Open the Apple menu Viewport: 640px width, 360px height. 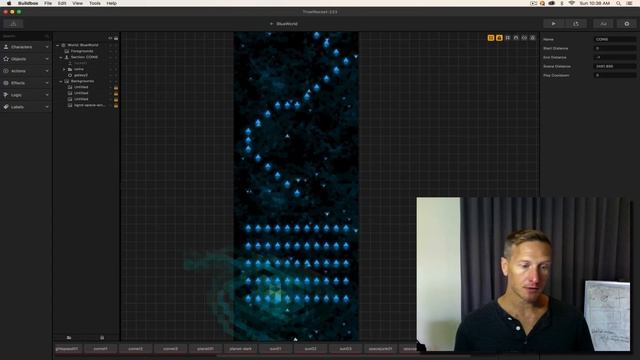9,3
